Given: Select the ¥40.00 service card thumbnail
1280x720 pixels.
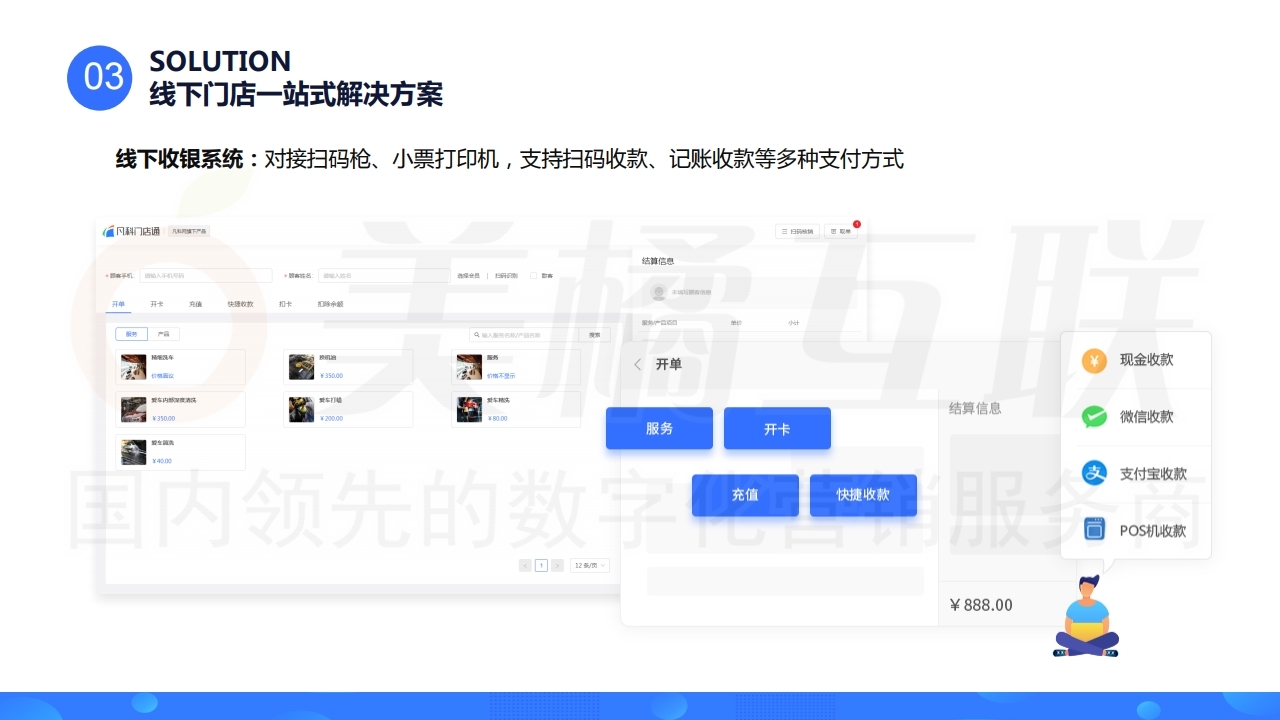Looking at the screenshot, I should 133,452.
